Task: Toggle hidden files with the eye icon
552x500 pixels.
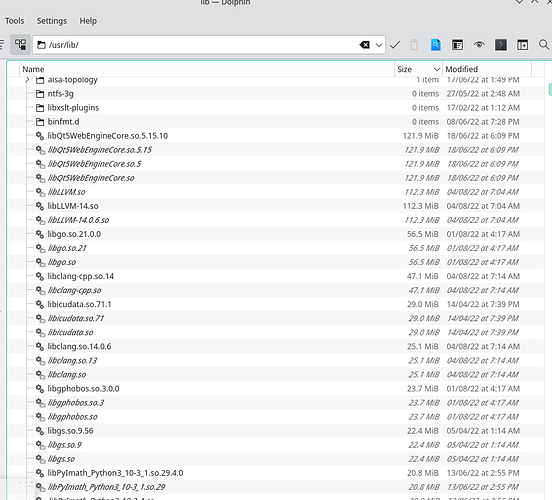Action: (x=479, y=45)
